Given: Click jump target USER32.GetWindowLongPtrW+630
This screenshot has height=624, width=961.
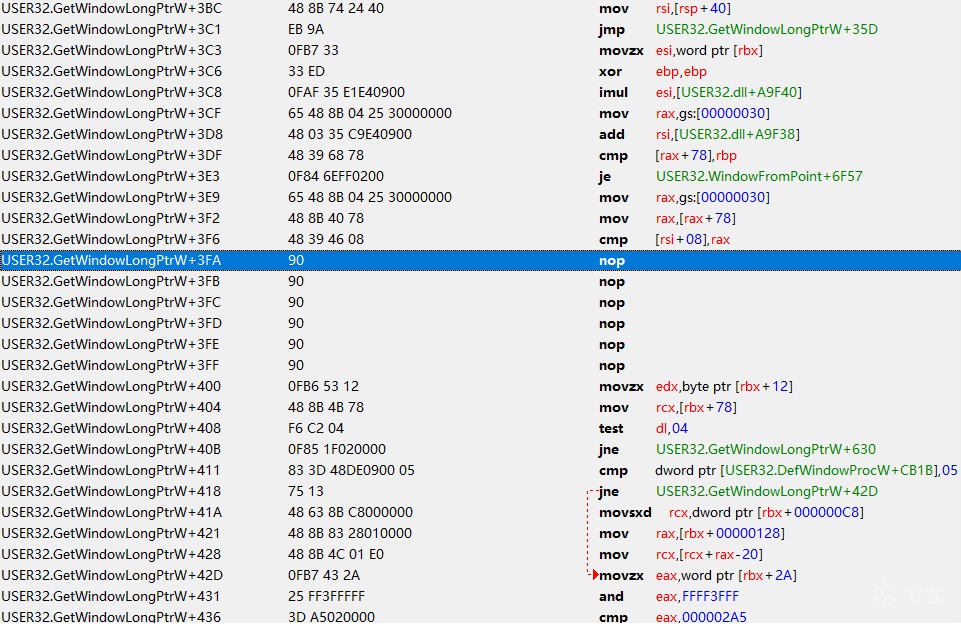Looking at the screenshot, I should coord(765,449).
